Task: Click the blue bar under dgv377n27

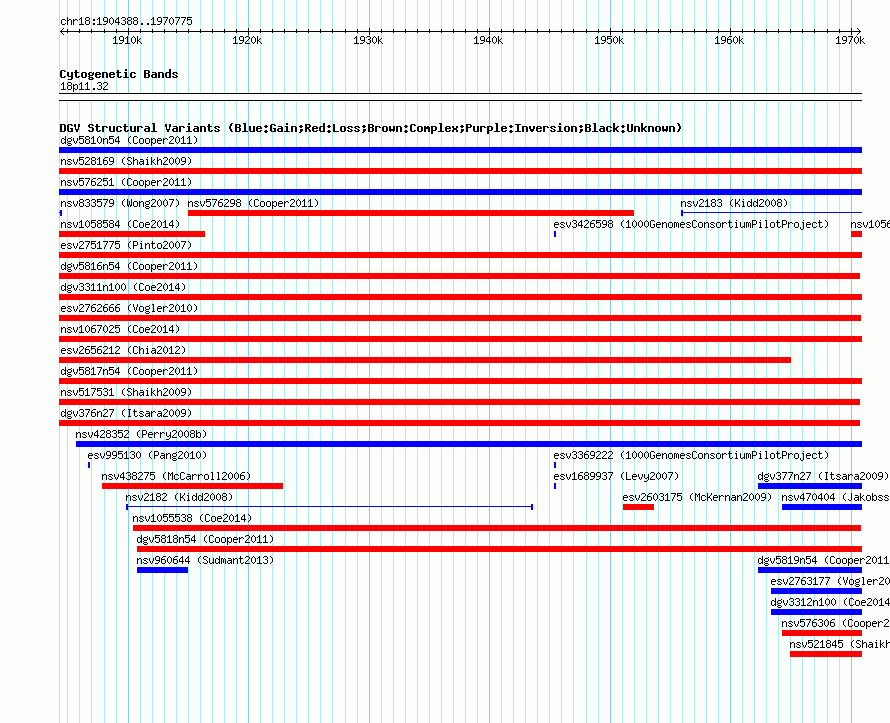Action: pyautogui.click(x=810, y=486)
